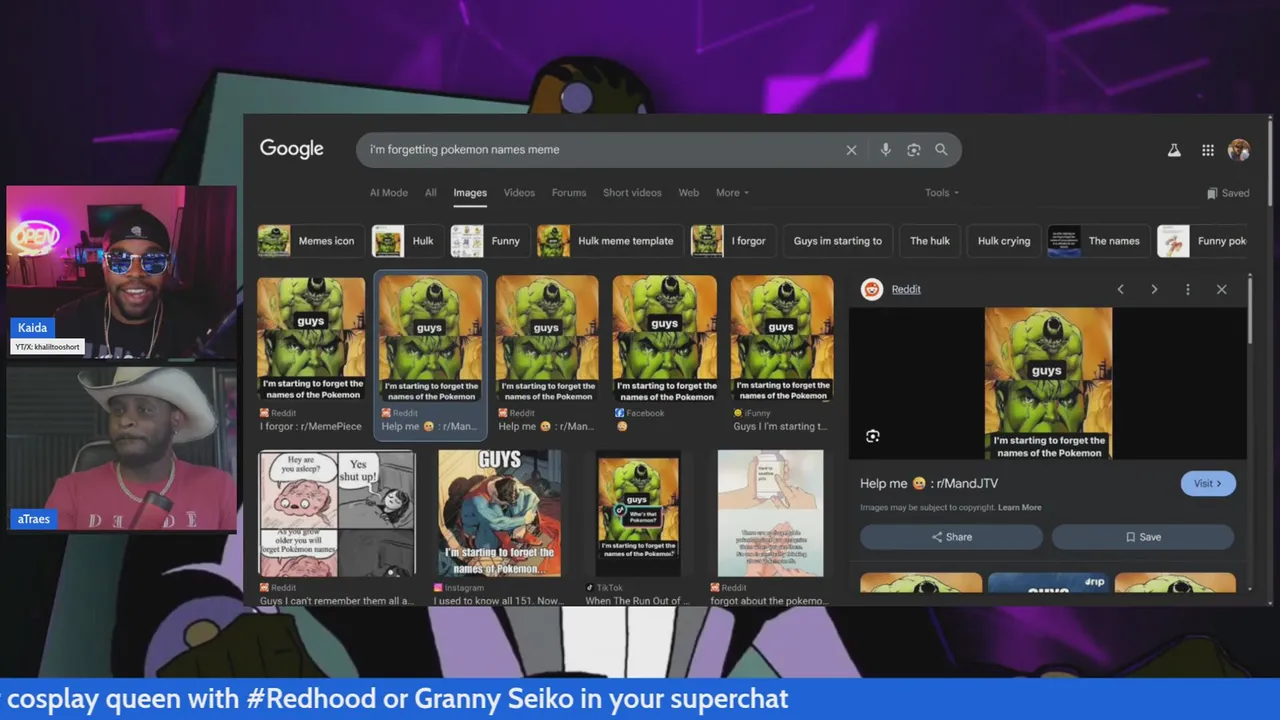
Task: Click the preview panel scrollbar
Action: click(x=1250, y=310)
